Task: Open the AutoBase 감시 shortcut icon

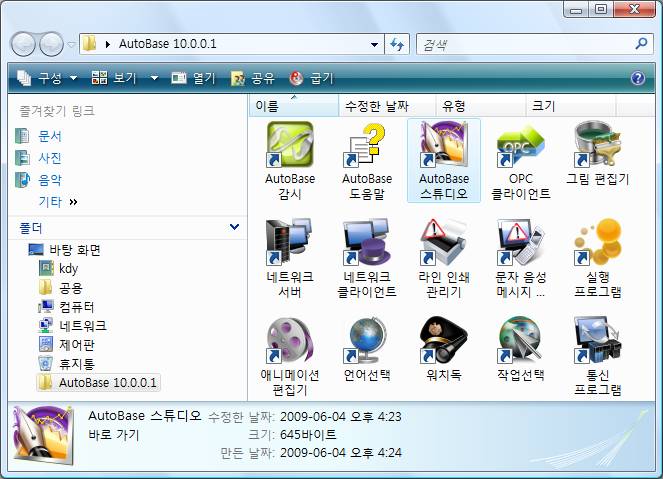Action: 290,145
